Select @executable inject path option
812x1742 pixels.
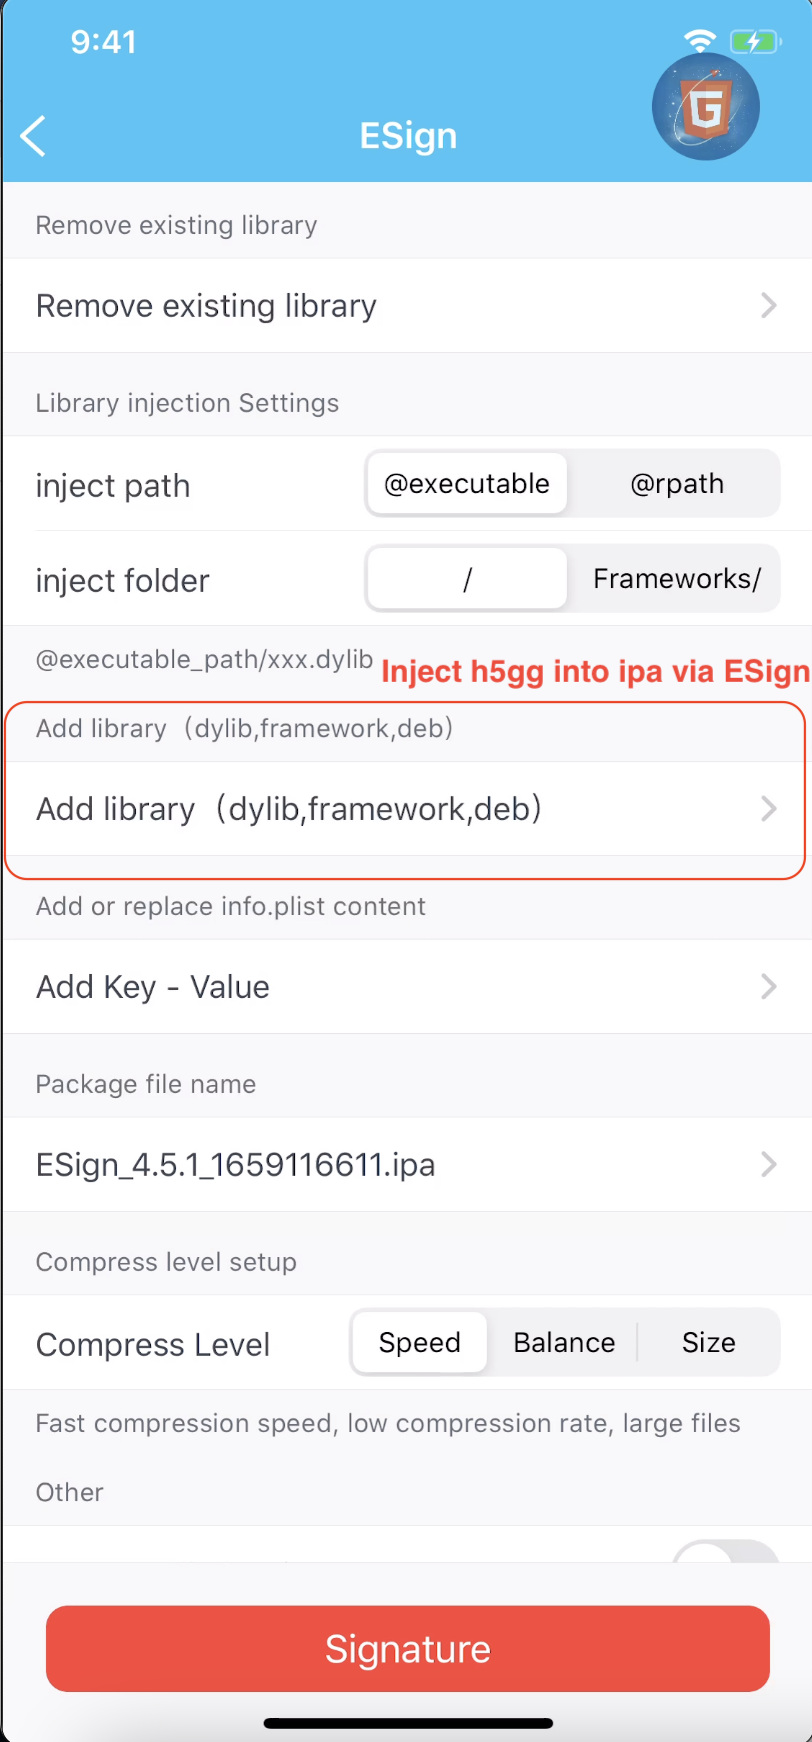467,484
